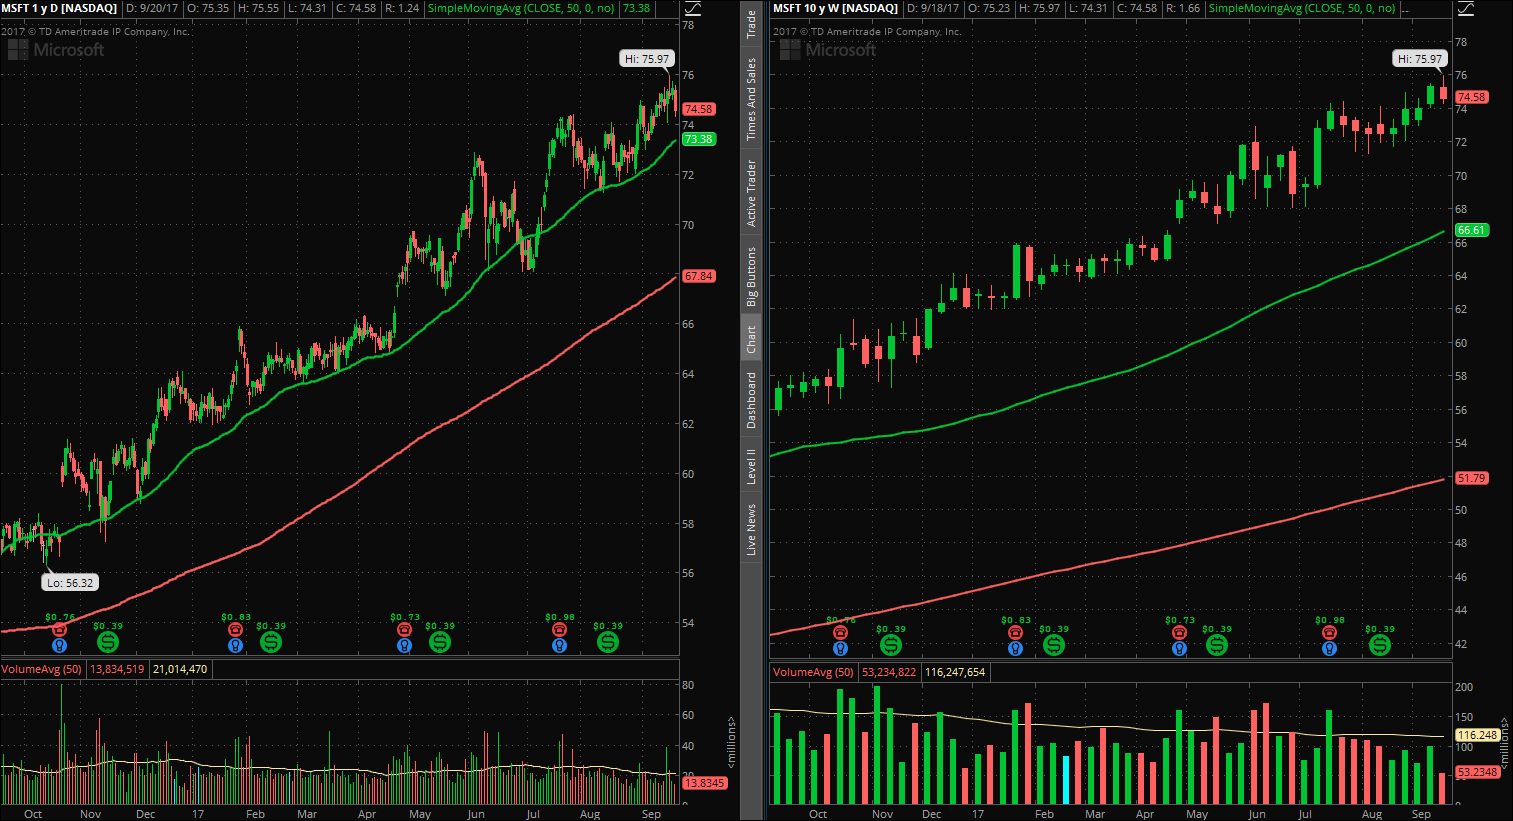Open conference call bulb under $0.76 on weekly chart
This screenshot has width=1513, height=821.
tap(840, 648)
